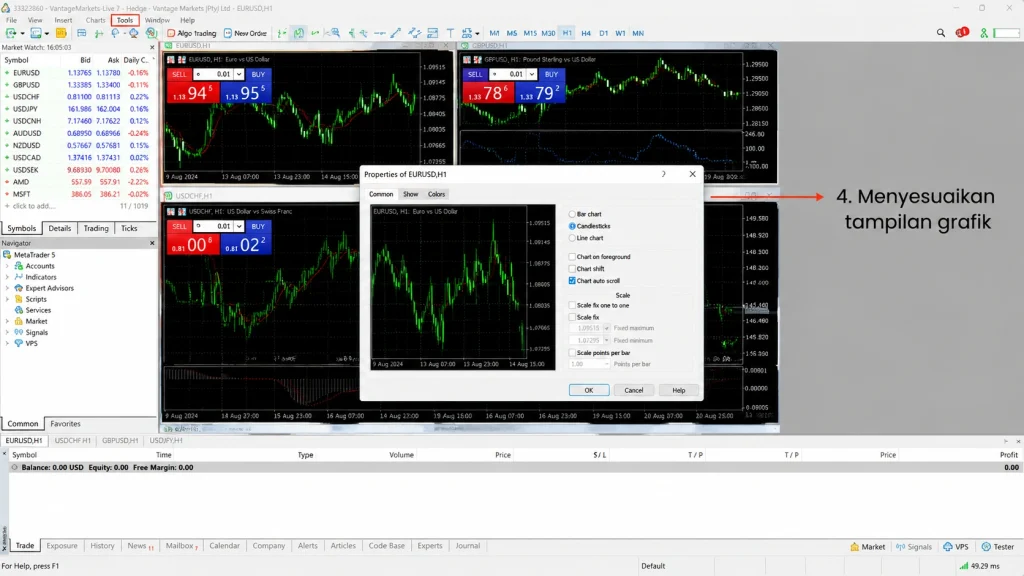Enable Scale fix one to one checkbox
1024x576 pixels.
point(572,305)
